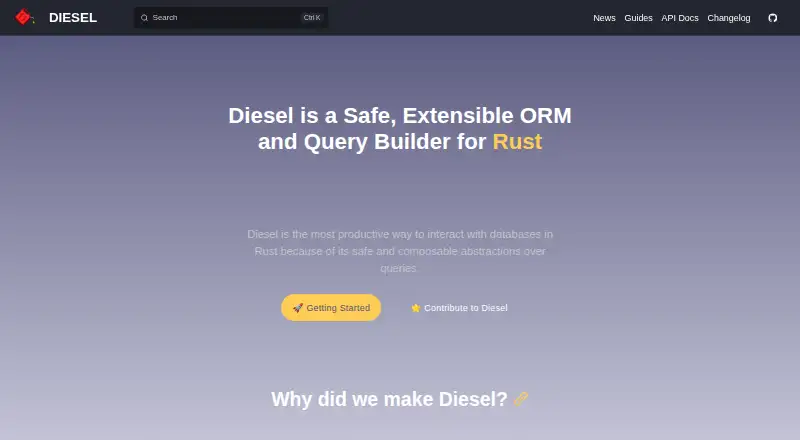
Task: Click the red Diesel logo icon
Action: [24, 17]
